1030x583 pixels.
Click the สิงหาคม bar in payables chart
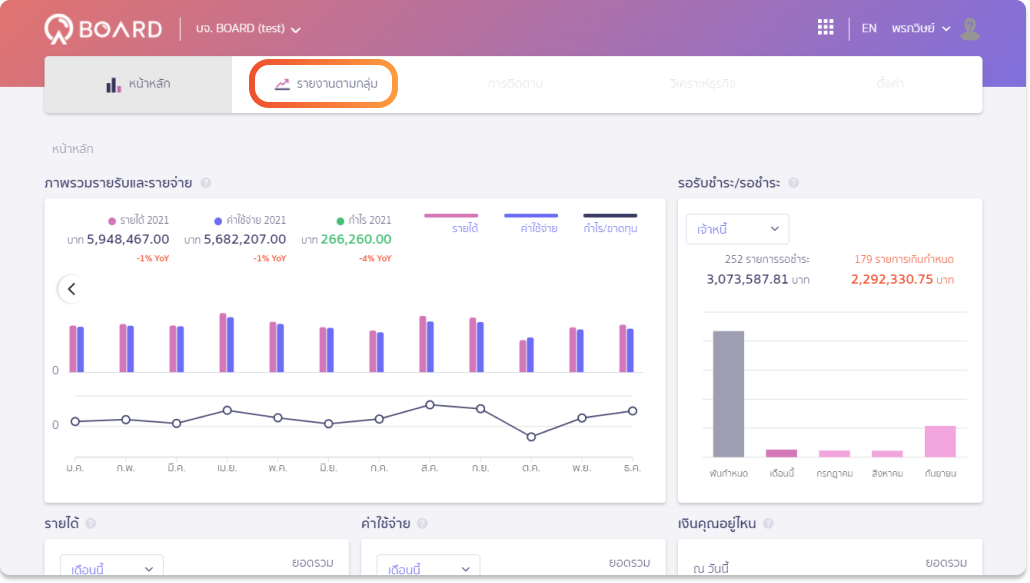(887, 454)
